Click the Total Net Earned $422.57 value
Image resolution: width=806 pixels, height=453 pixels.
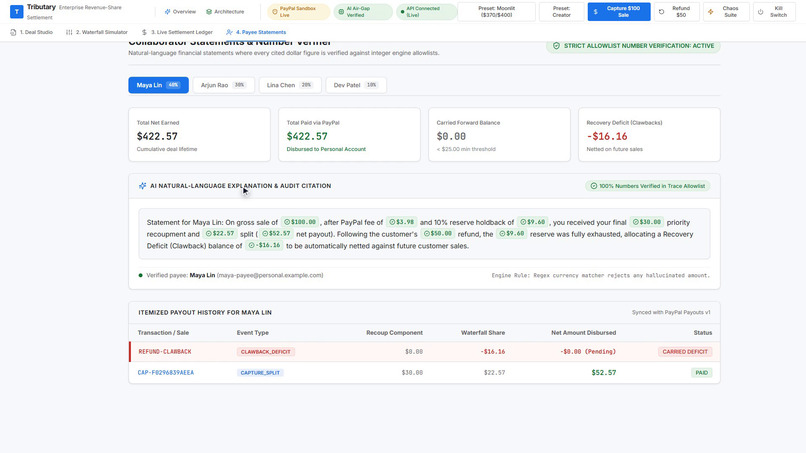pyautogui.click(x=157, y=136)
